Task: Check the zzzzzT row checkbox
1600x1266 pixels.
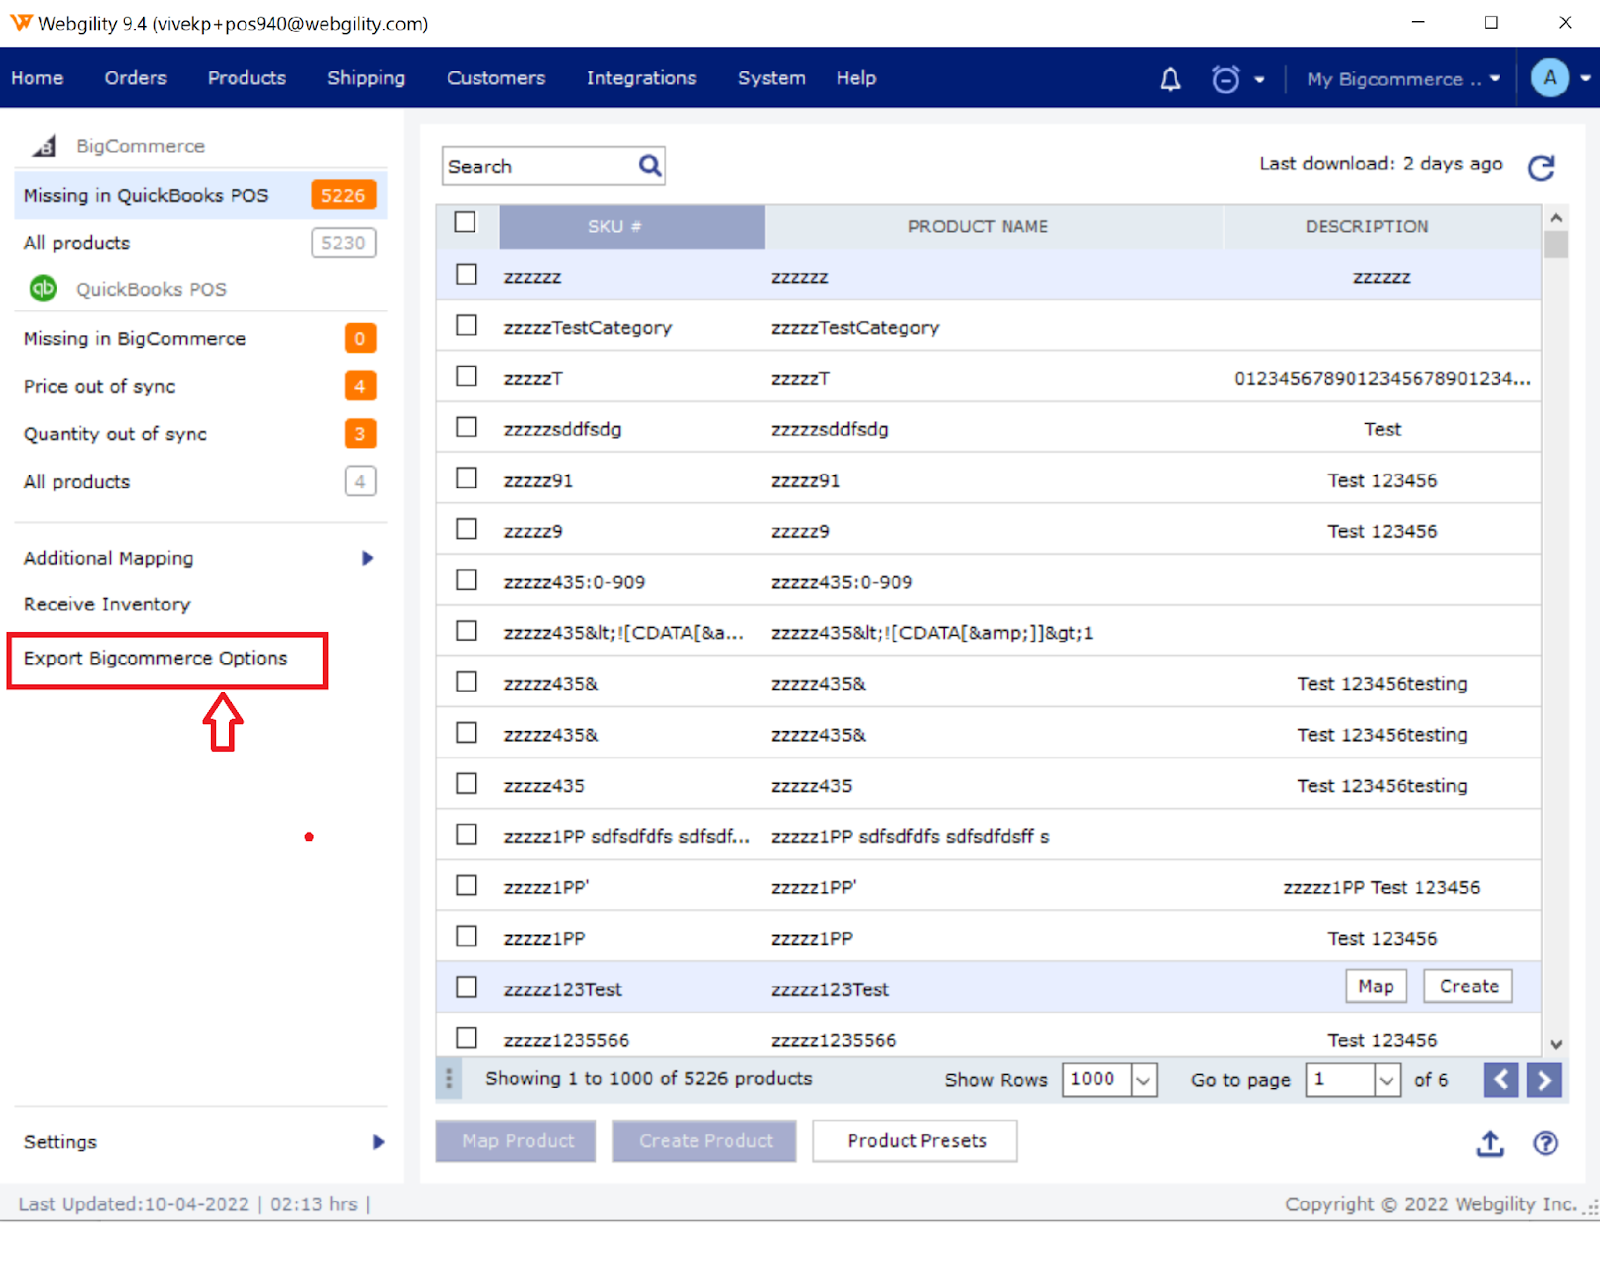Action: (x=466, y=376)
